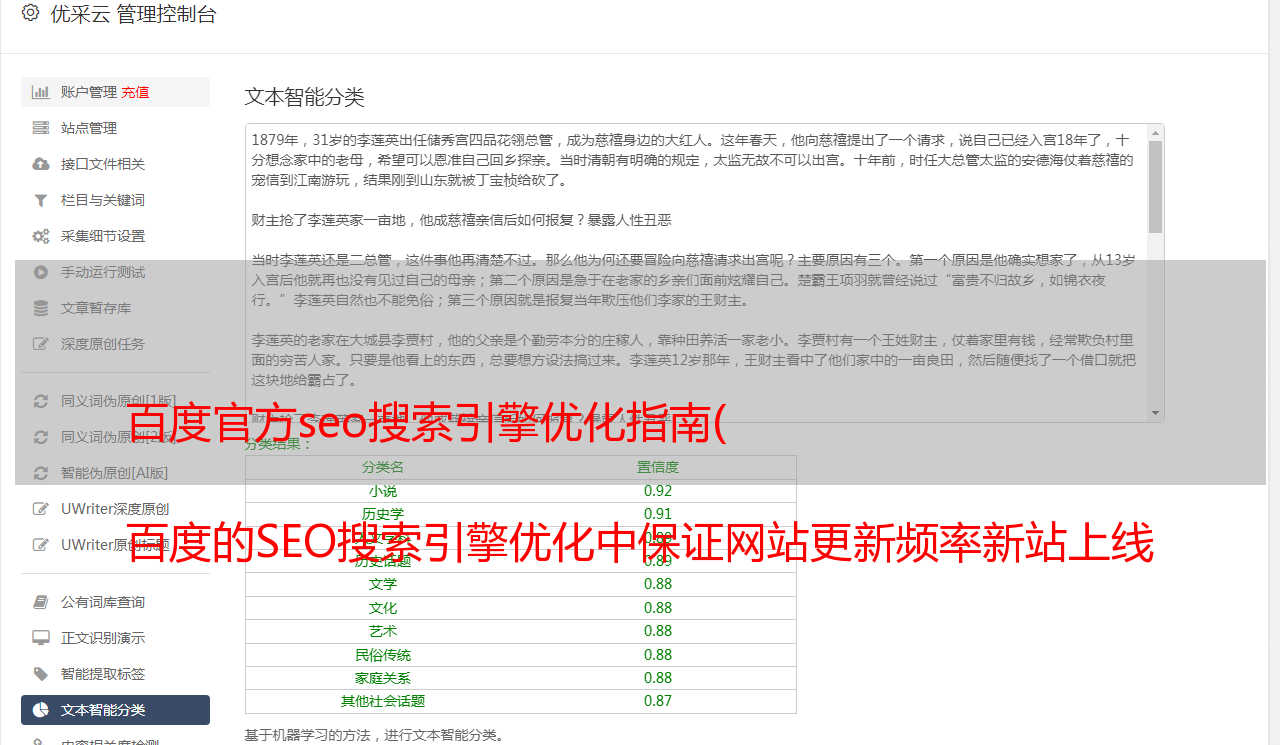Click the 优采云 管理控制台 header title

133,14
